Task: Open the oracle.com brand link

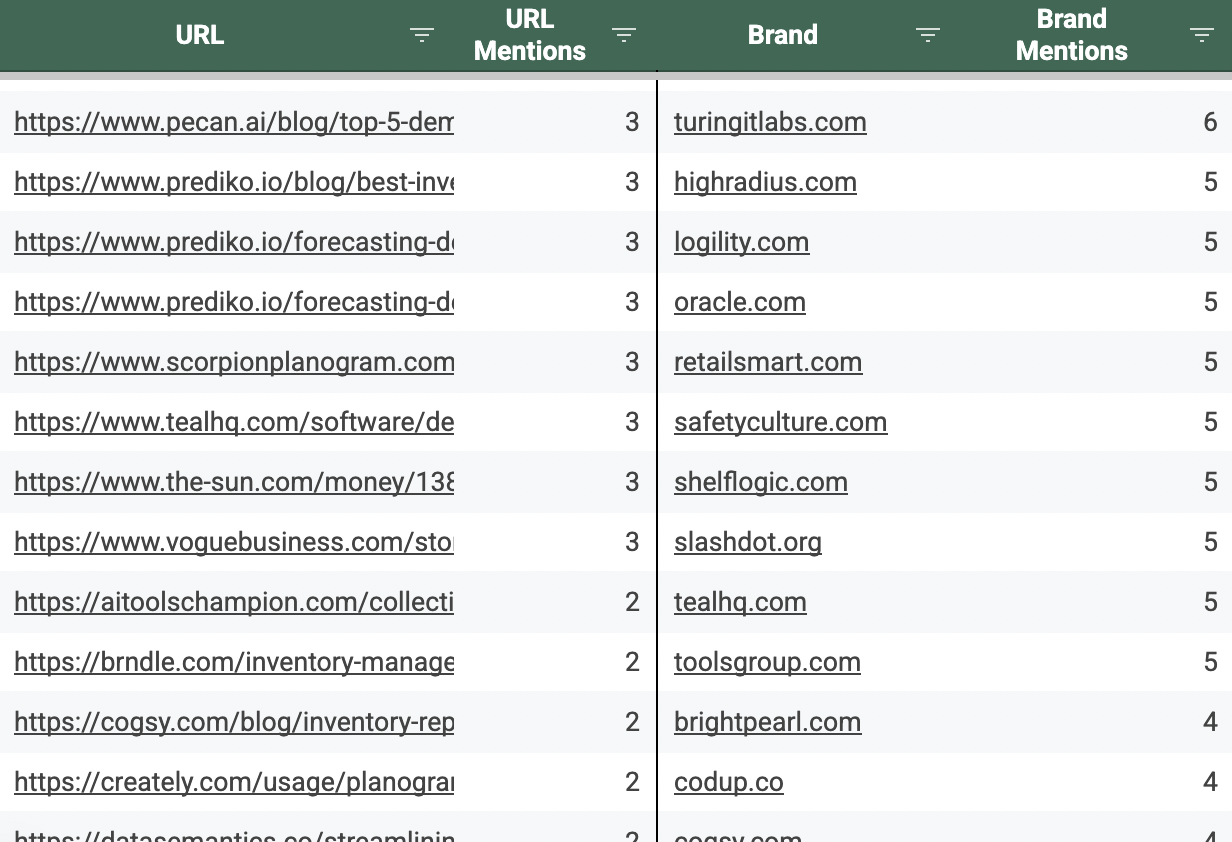Action: click(740, 302)
